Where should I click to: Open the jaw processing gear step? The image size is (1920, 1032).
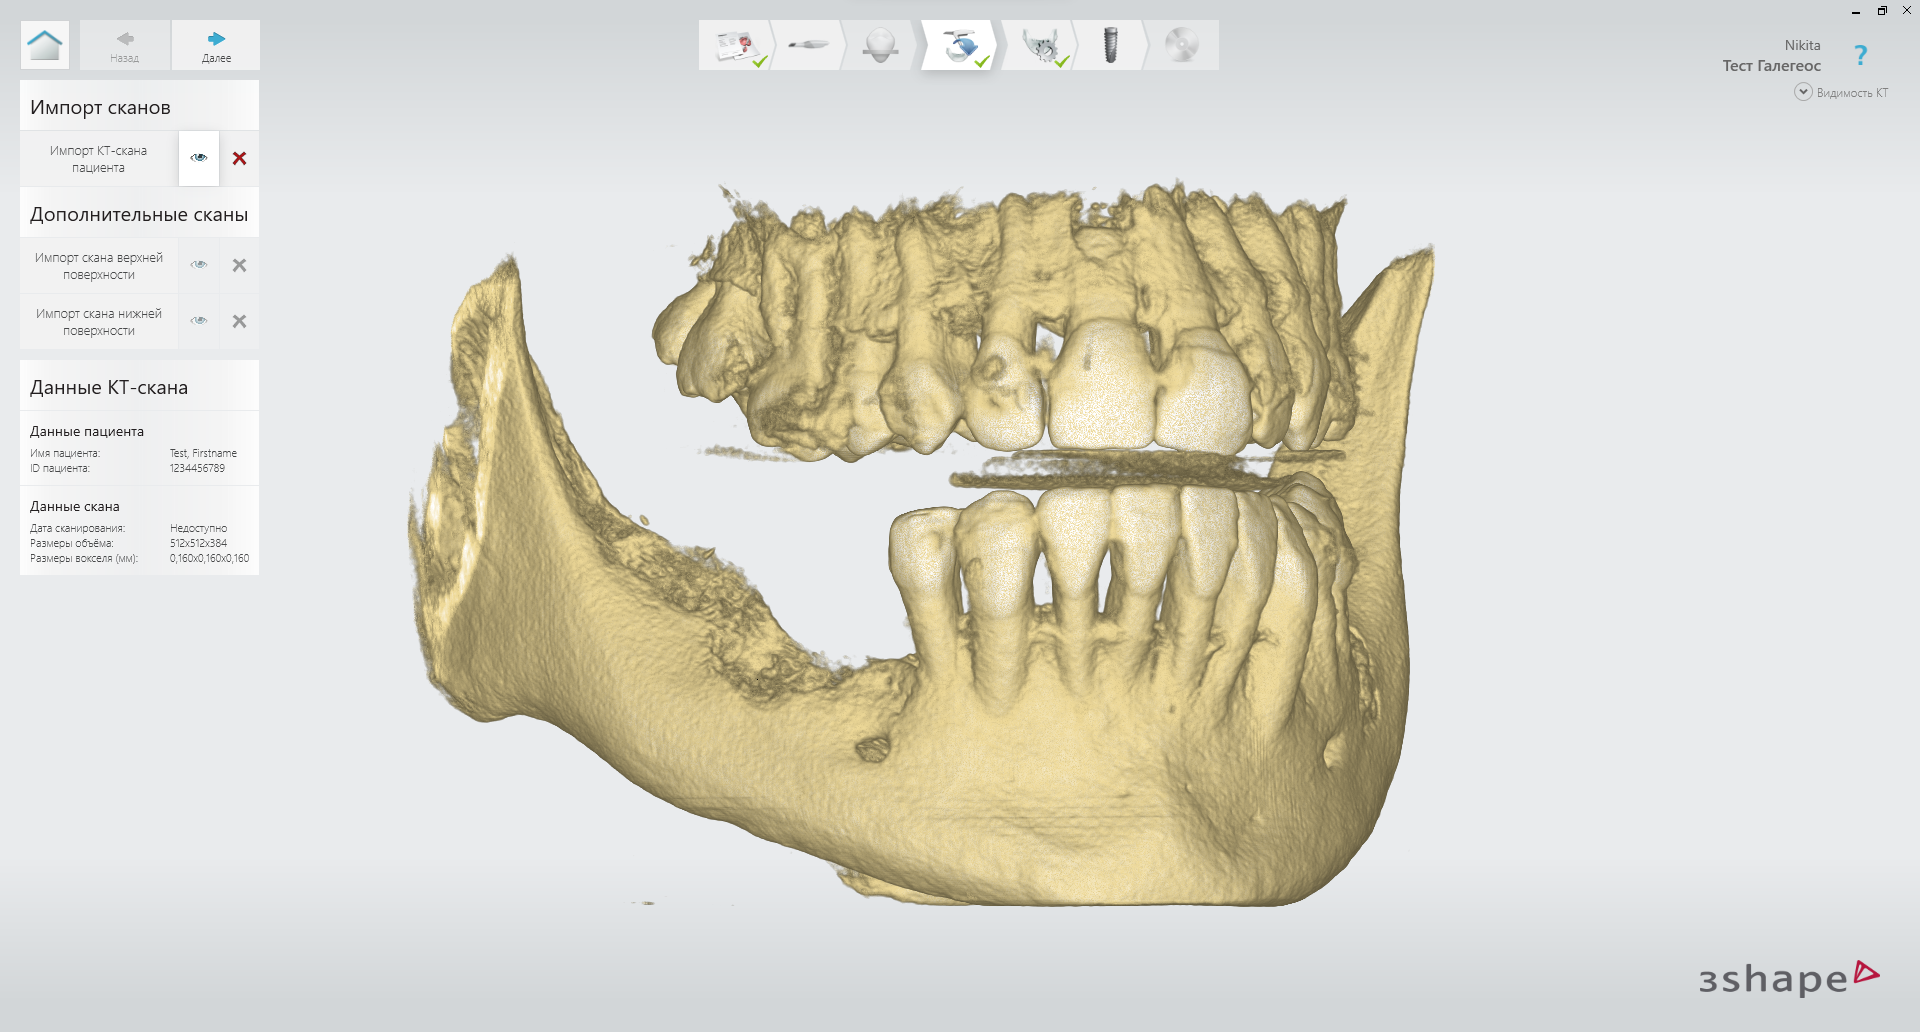(x=1041, y=46)
